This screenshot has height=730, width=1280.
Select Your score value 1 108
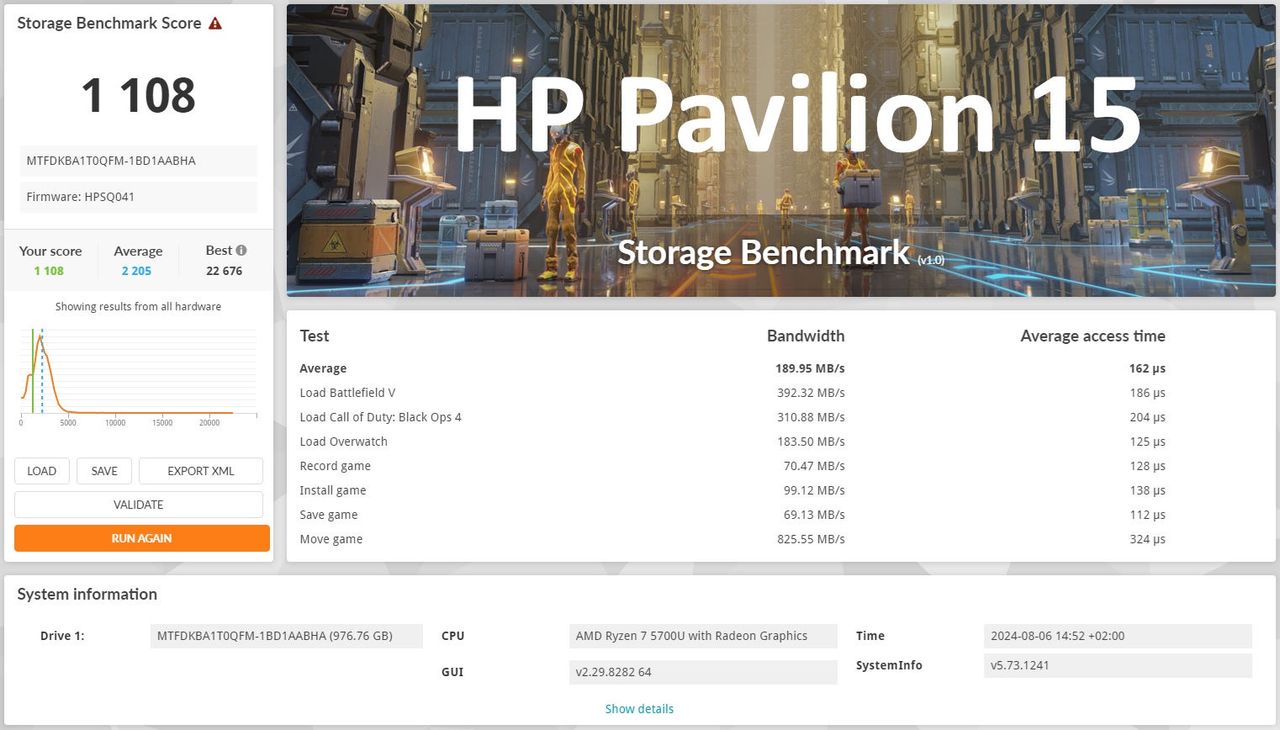point(49,271)
